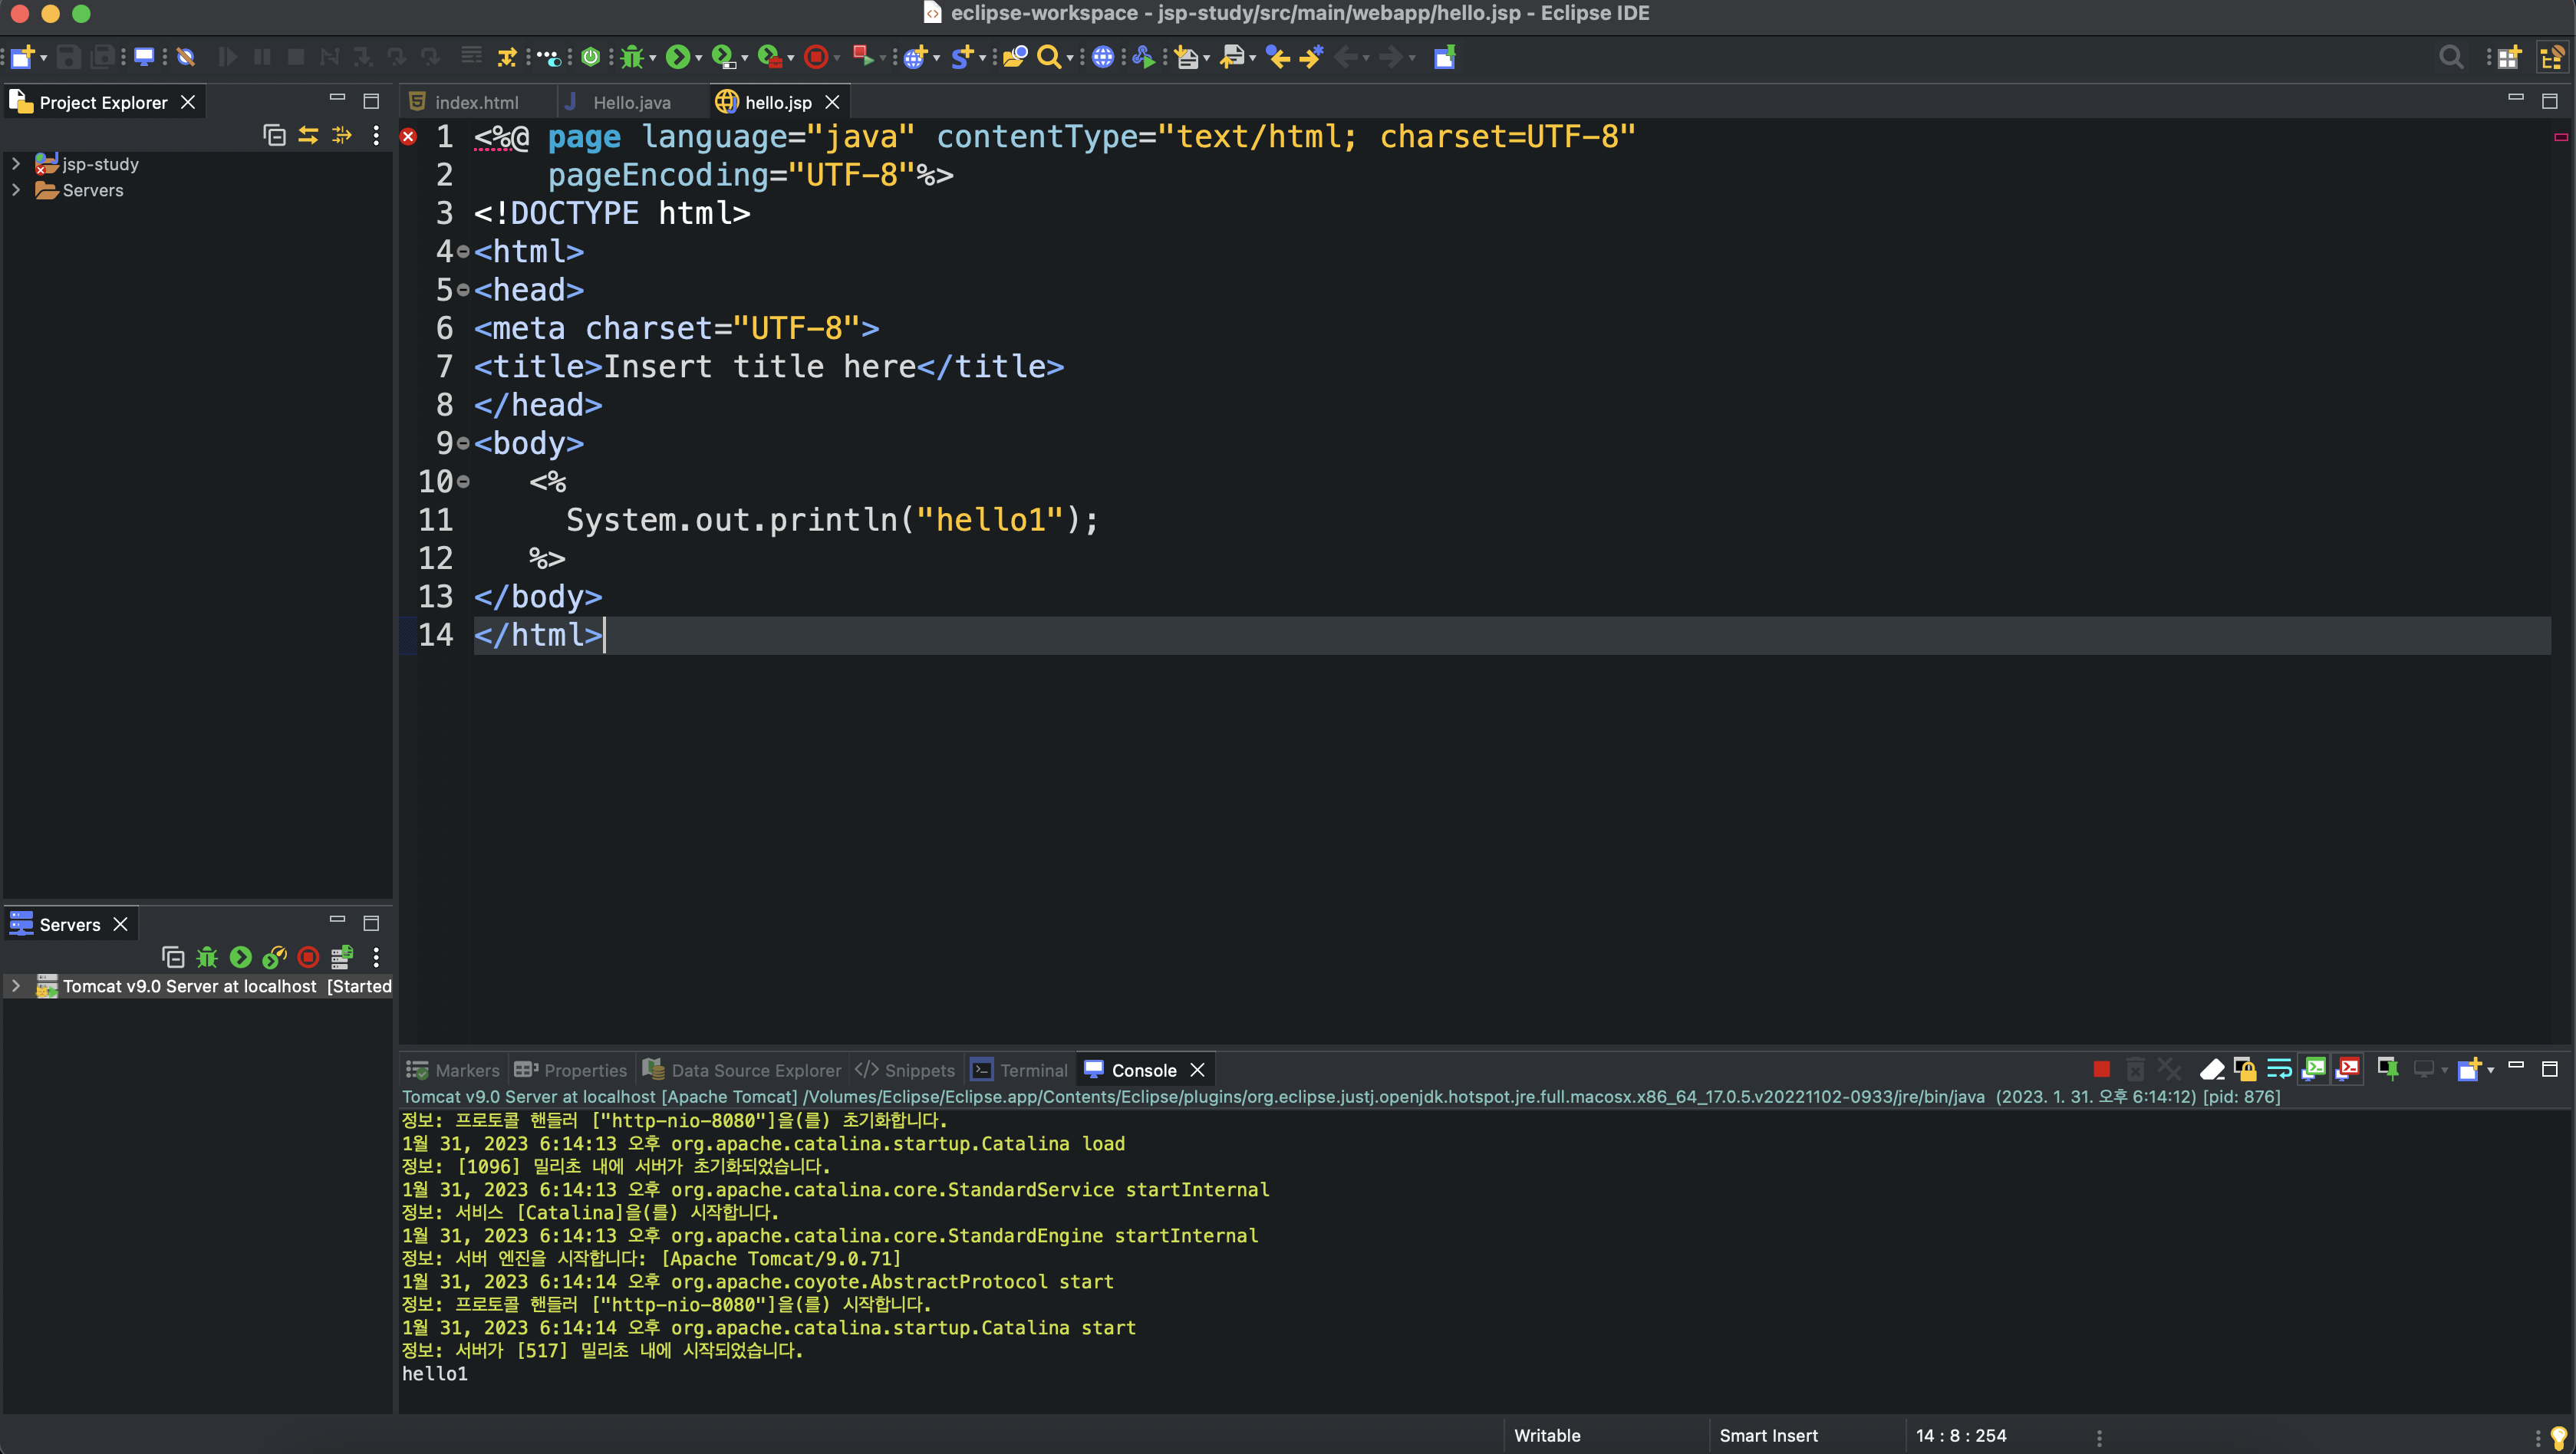Viewport: 2576px width, 1454px height.
Task: Pin the Console view
Action: coord(2389,1069)
